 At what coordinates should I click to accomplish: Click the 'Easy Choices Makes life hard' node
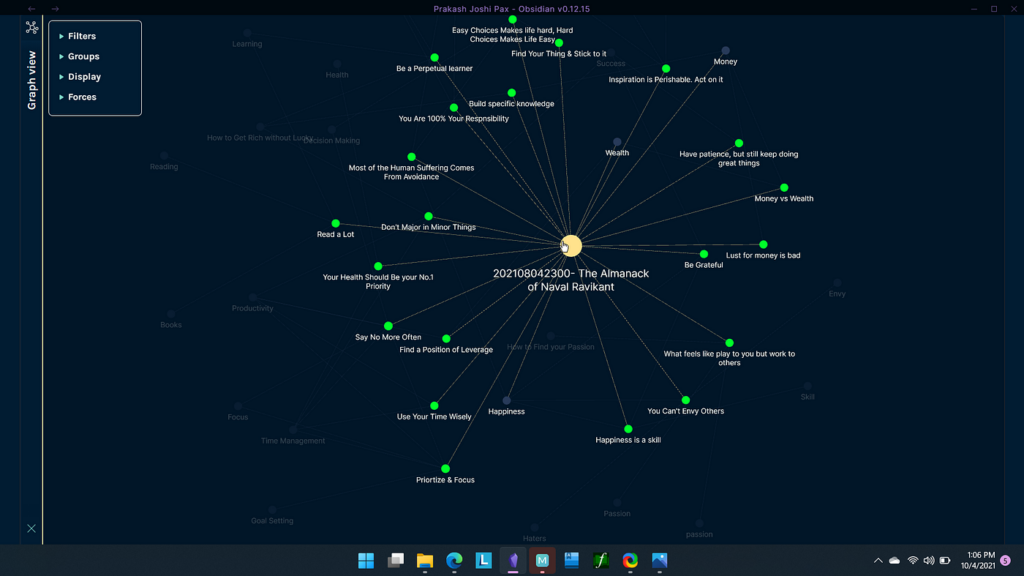(x=512, y=20)
